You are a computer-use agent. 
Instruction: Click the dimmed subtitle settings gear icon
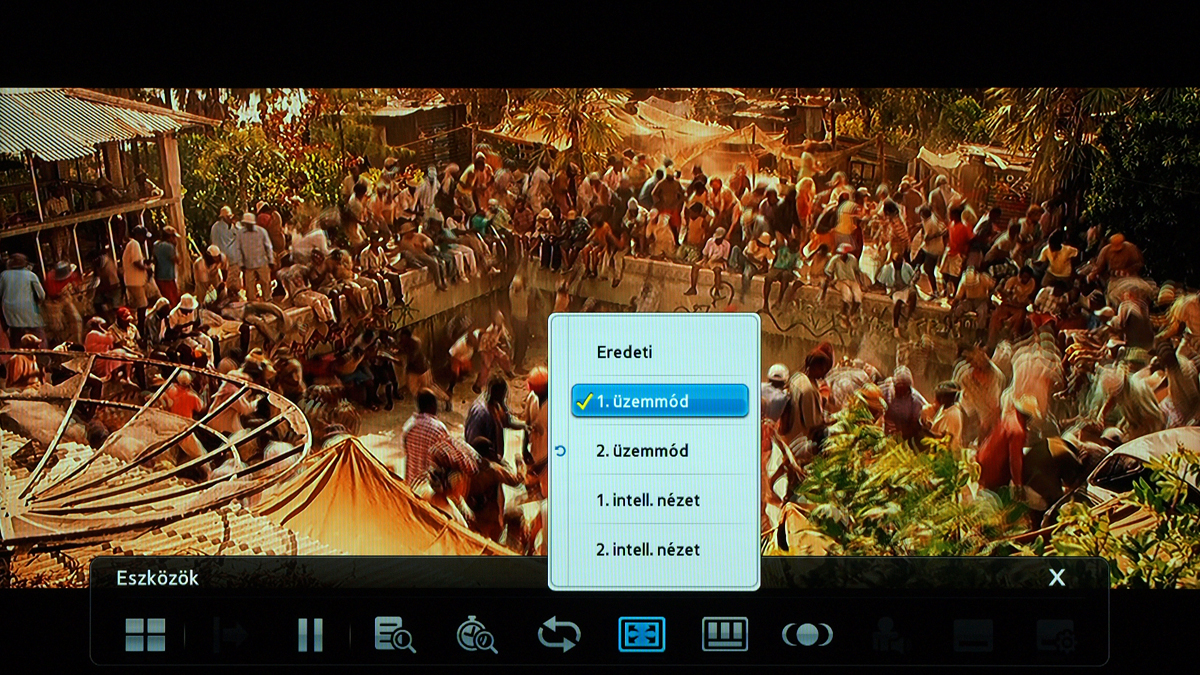click(1056, 635)
